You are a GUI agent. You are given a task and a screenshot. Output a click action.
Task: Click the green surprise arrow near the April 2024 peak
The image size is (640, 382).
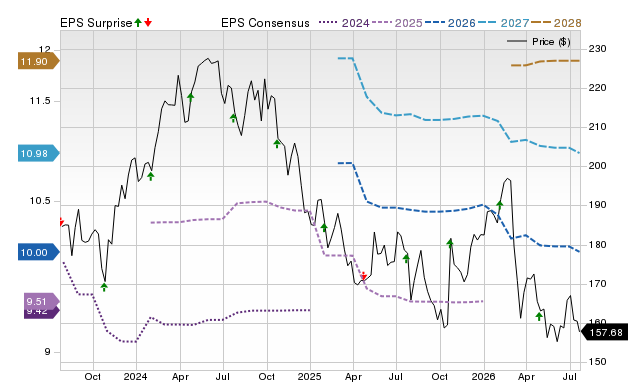pyautogui.click(x=191, y=97)
